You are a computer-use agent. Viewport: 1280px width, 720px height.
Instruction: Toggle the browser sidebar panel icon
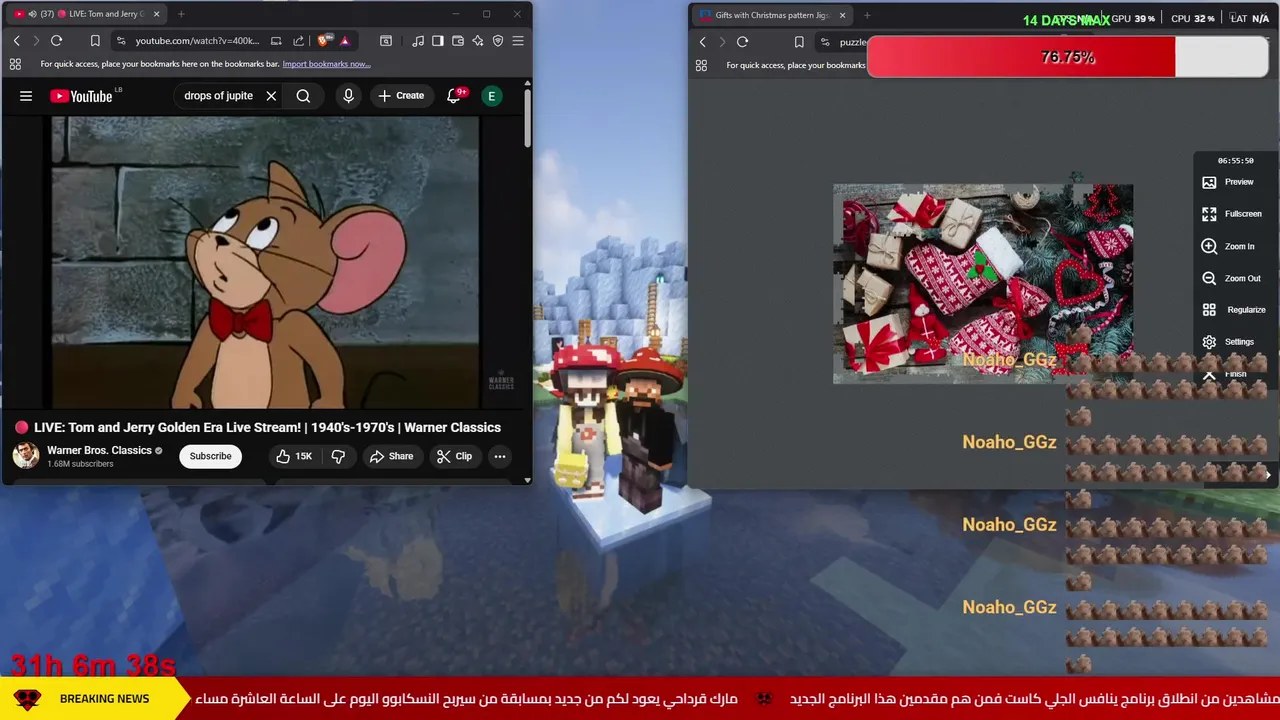(x=438, y=41)
